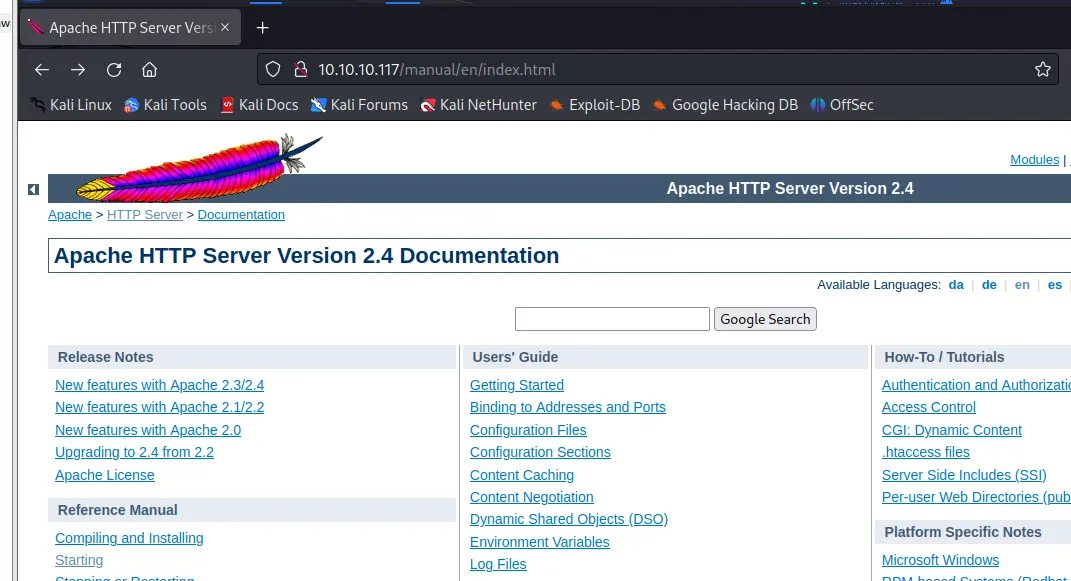Image resolution: width=1071 pixels, height=581 pixels.
Task: Open a new tab with the plus button
Action: (262, 28)
